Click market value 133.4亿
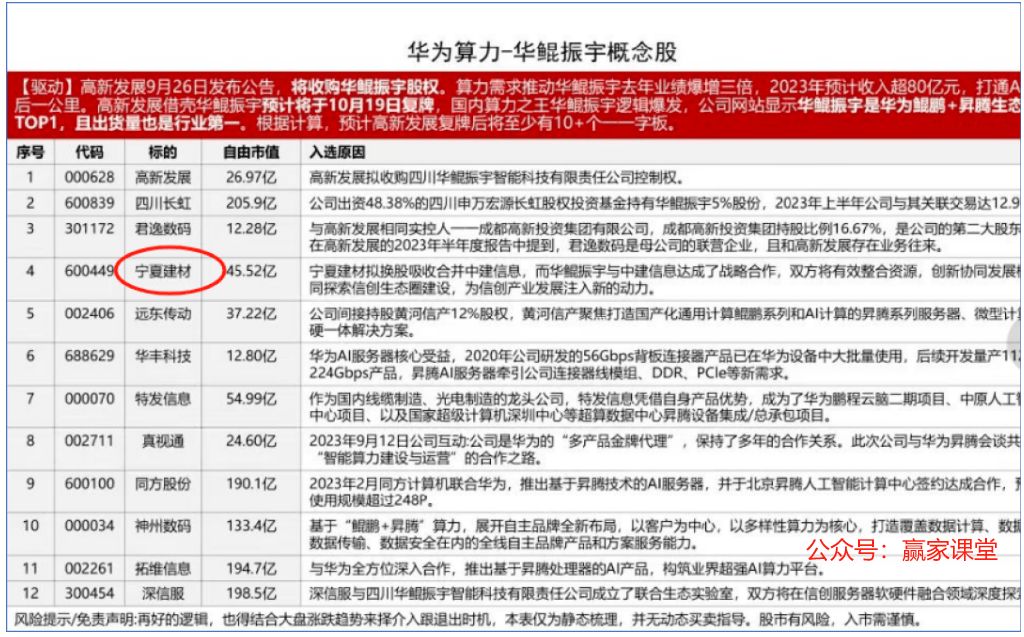Screen dimensions: 1024x637 tap(251, 526)
